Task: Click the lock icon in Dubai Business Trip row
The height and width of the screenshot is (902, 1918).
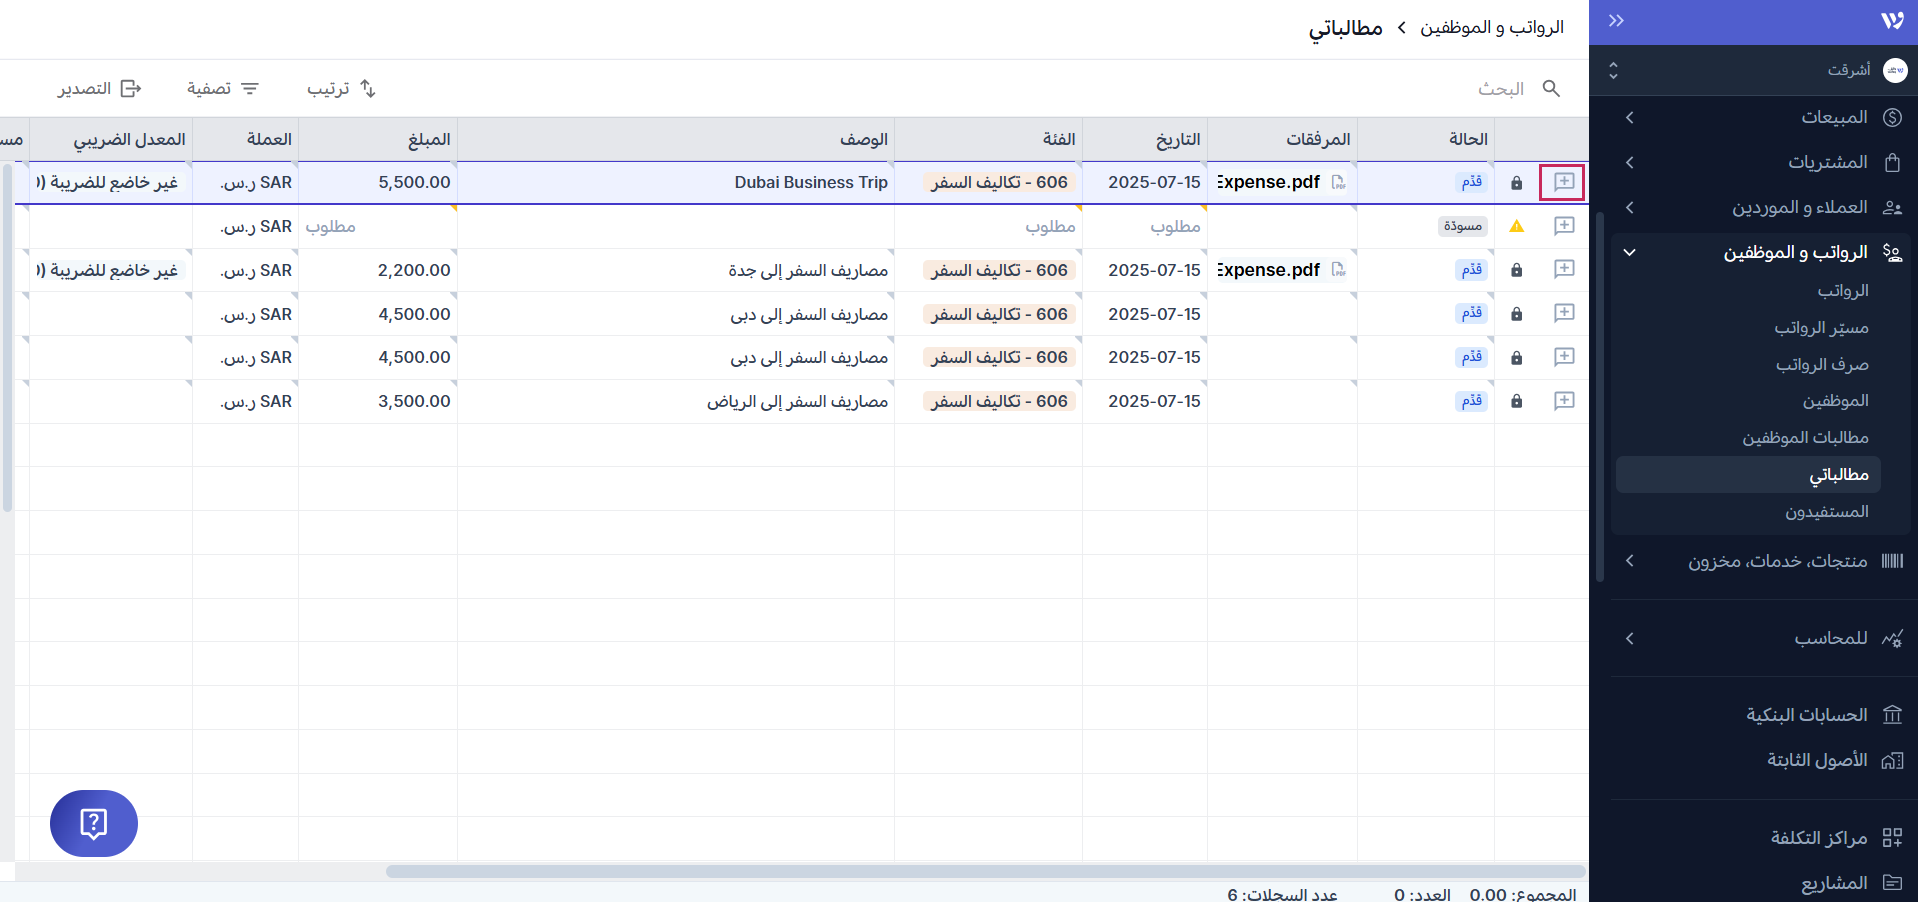Action: [1516, 183]
